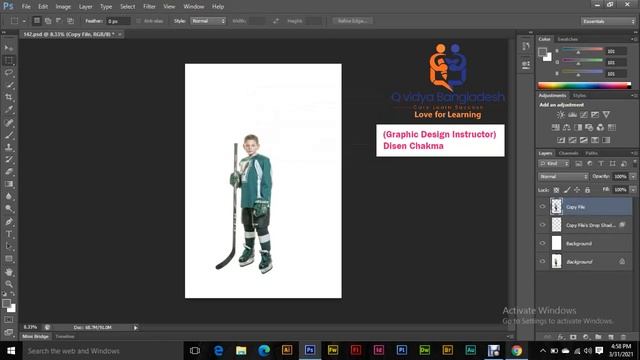The width and height of the screenshot is (640, 360).
Task: Open the Filter menu
Action: 149,7
